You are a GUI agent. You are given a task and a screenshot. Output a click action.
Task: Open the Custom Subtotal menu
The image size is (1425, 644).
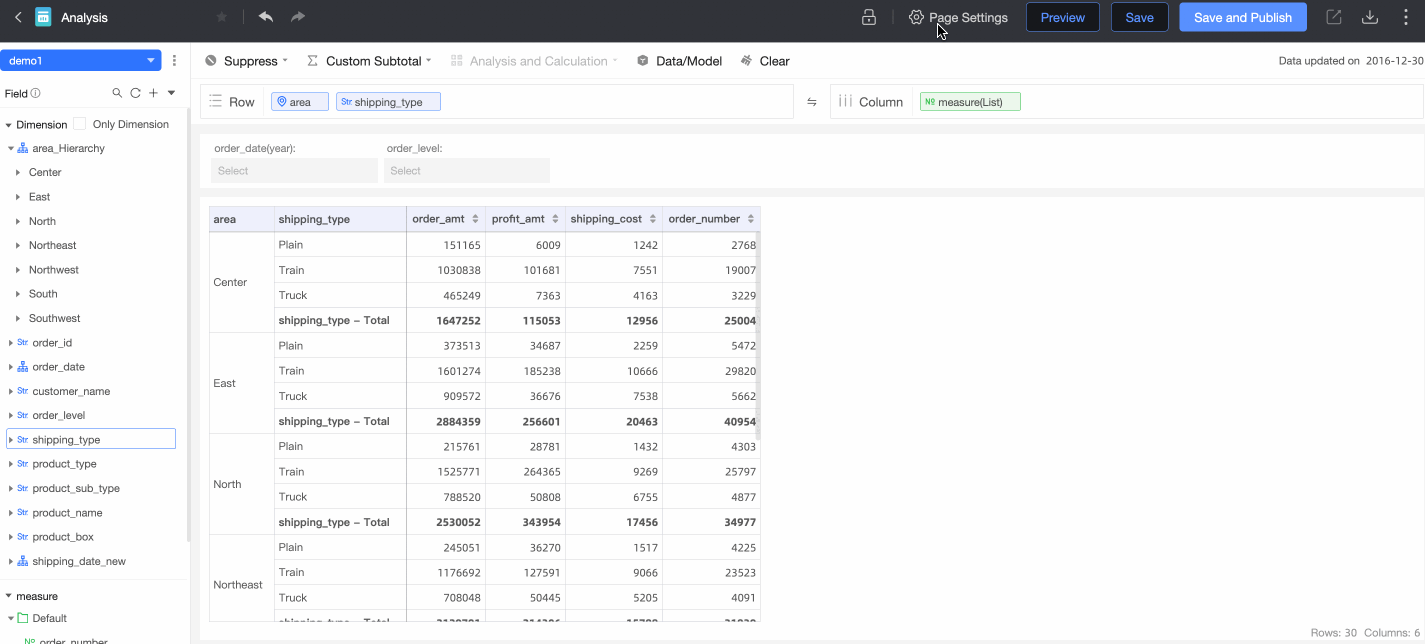(x=369, y=61)
